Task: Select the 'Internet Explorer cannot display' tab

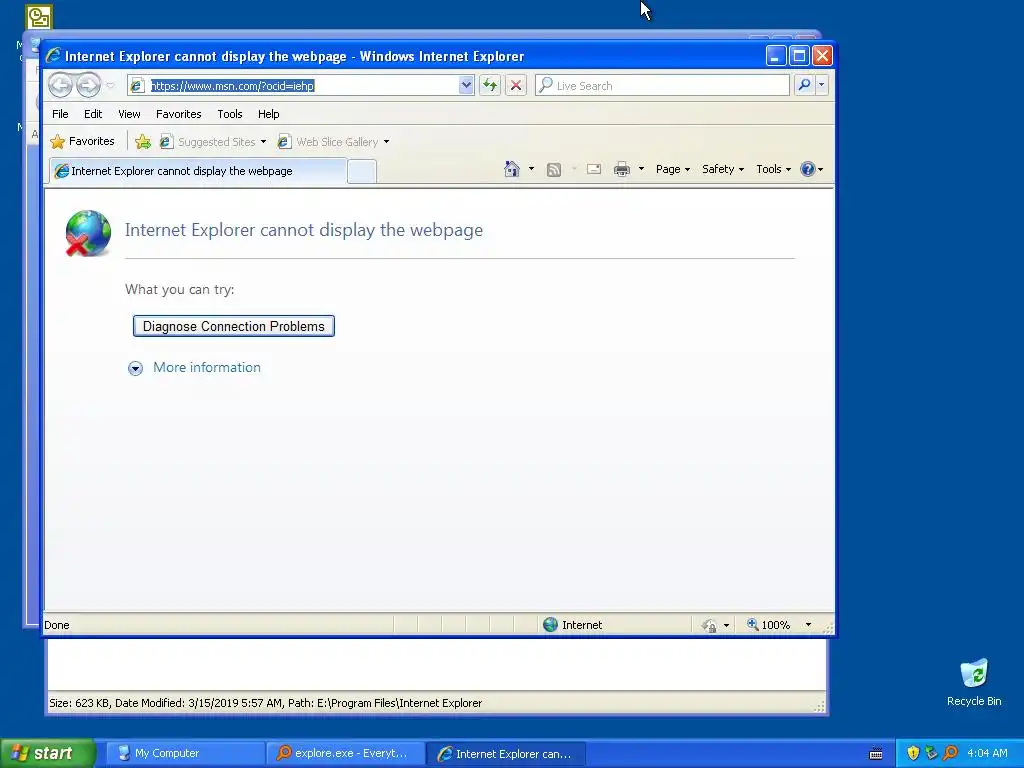Action: point(198,171)
